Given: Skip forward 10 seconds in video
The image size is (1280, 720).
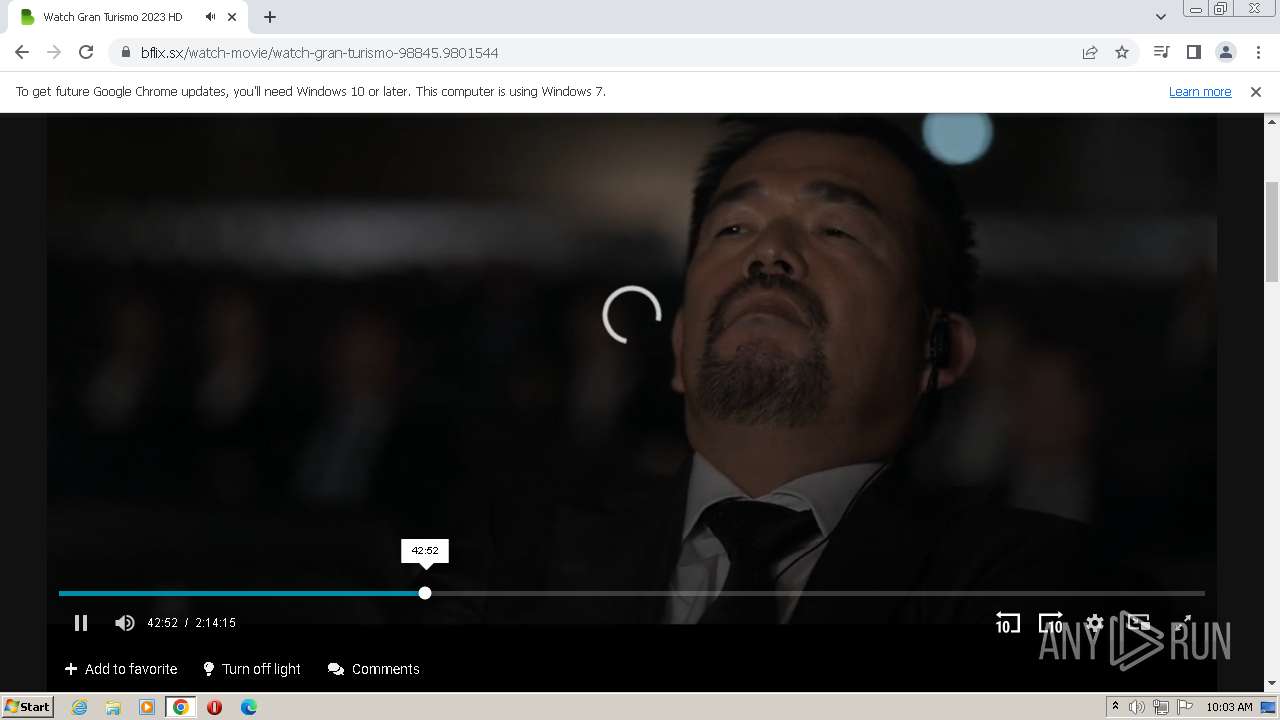Looking at the screenshot, I should pos(1051,623).
